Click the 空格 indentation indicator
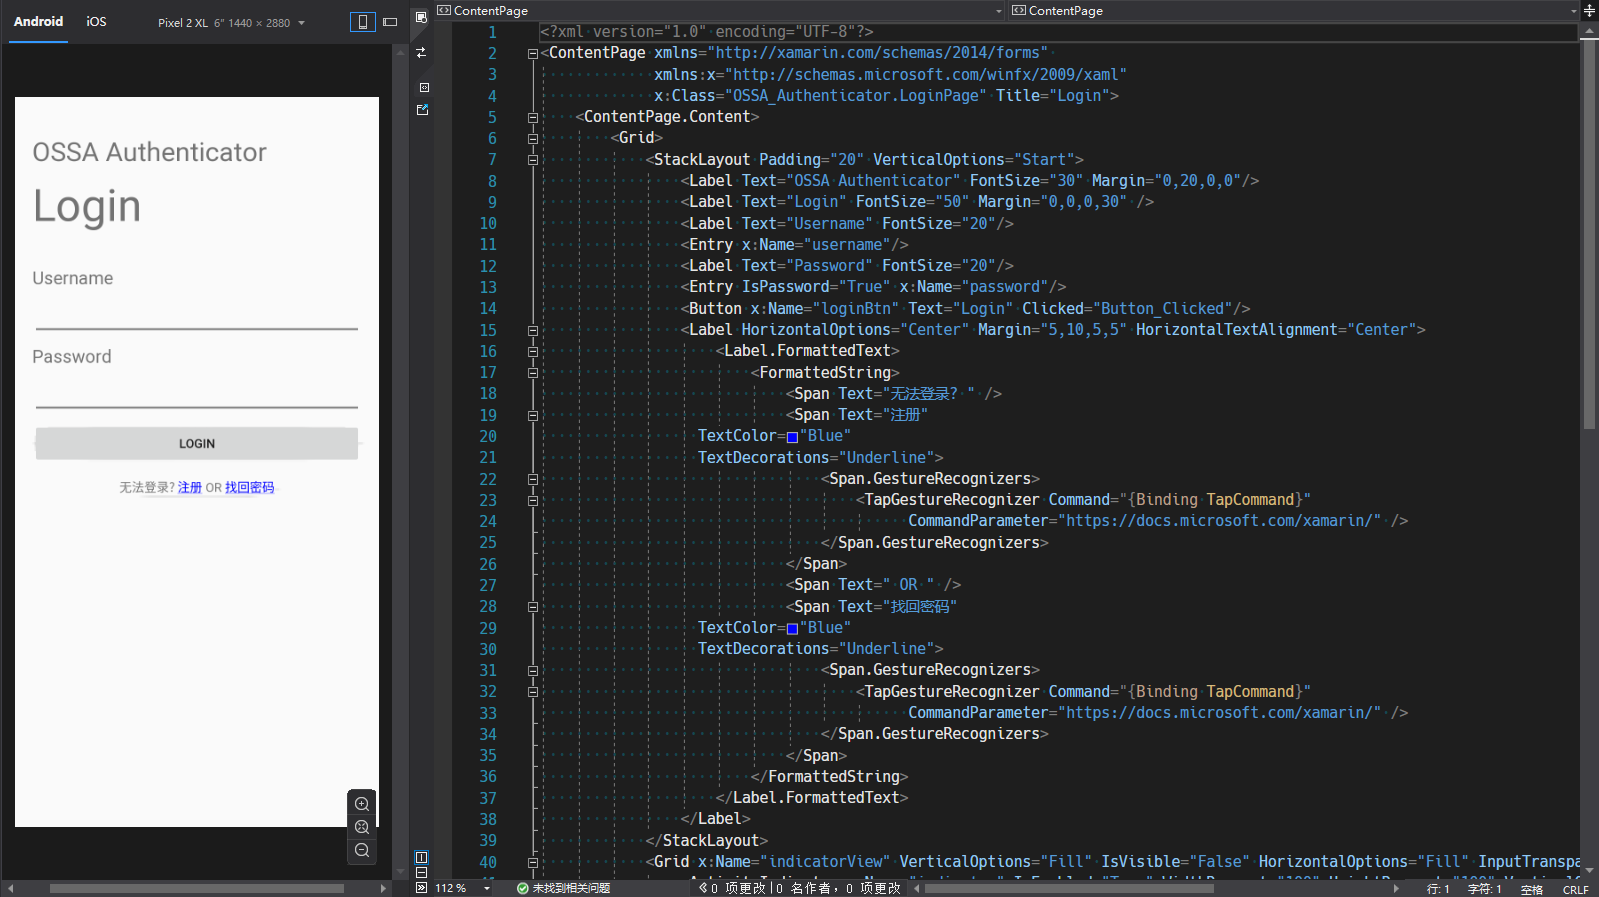 pos(1531,889)
